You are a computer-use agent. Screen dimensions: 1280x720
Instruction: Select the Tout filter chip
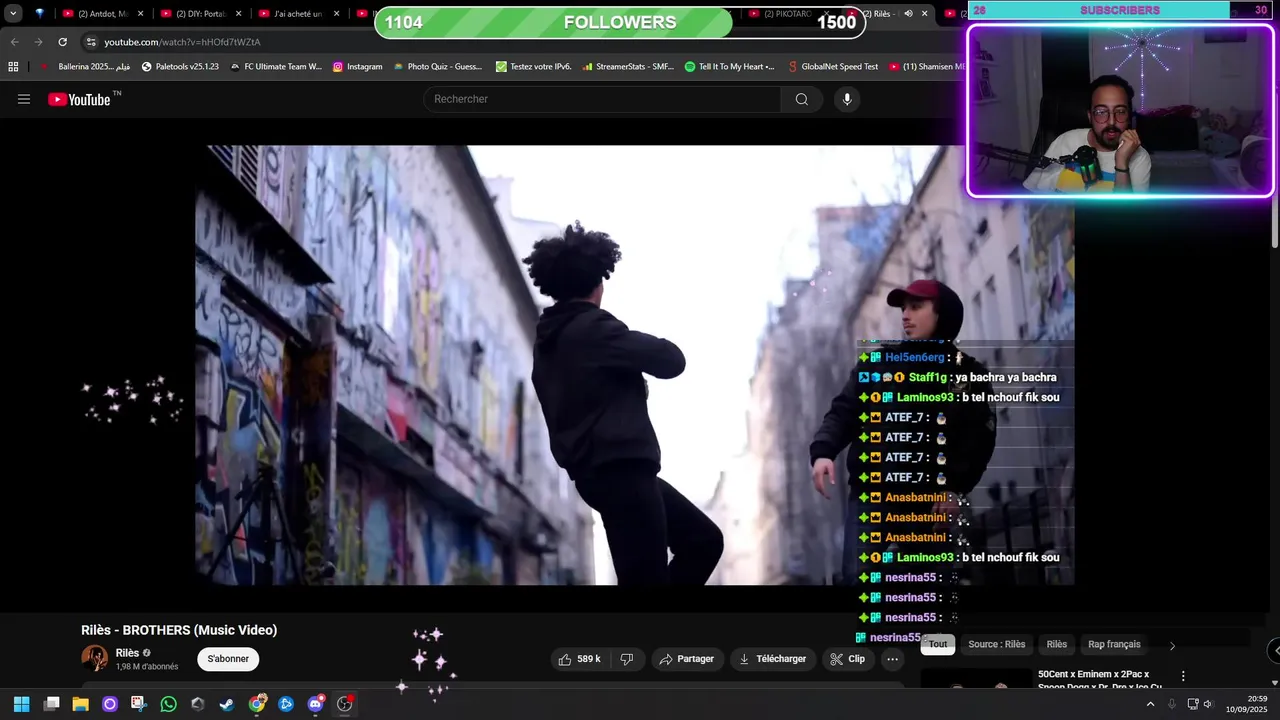coord(938,644)
